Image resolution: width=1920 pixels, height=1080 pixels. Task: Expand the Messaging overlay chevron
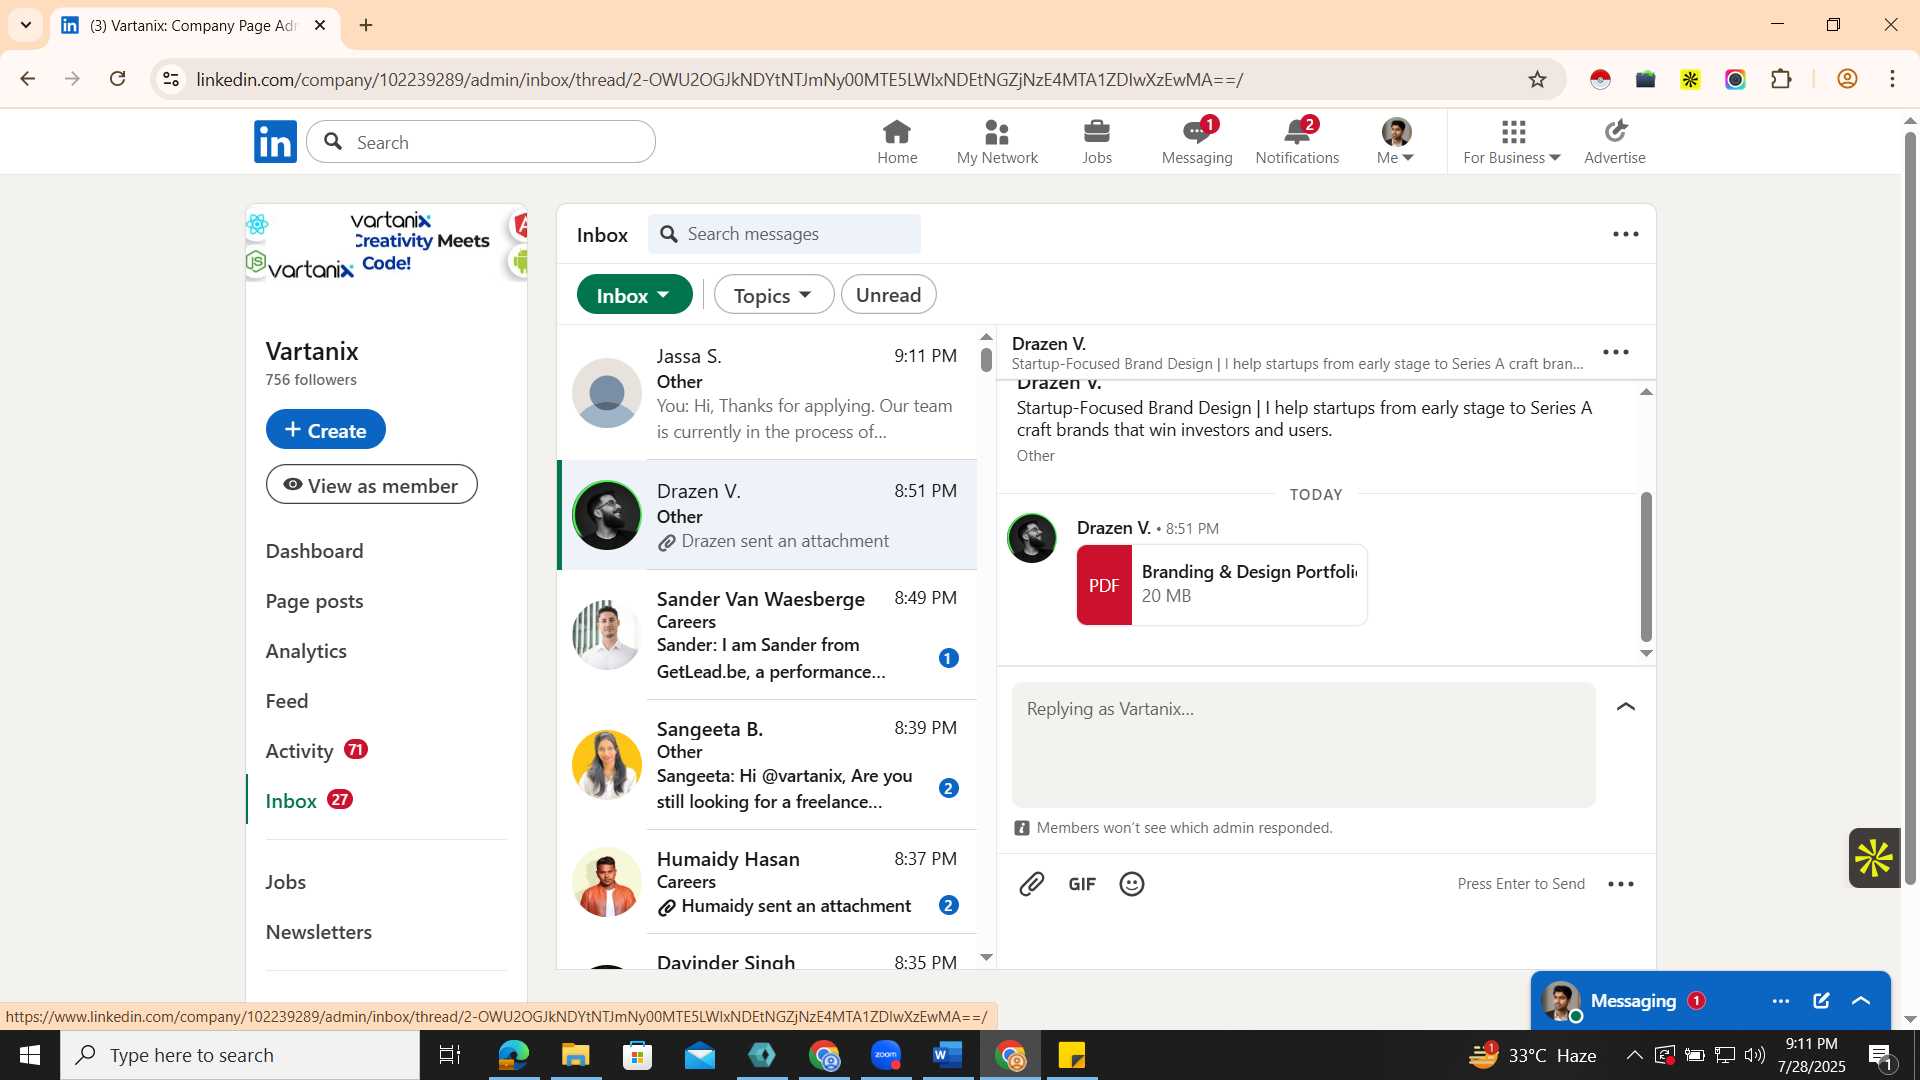coord(1861,1001)
